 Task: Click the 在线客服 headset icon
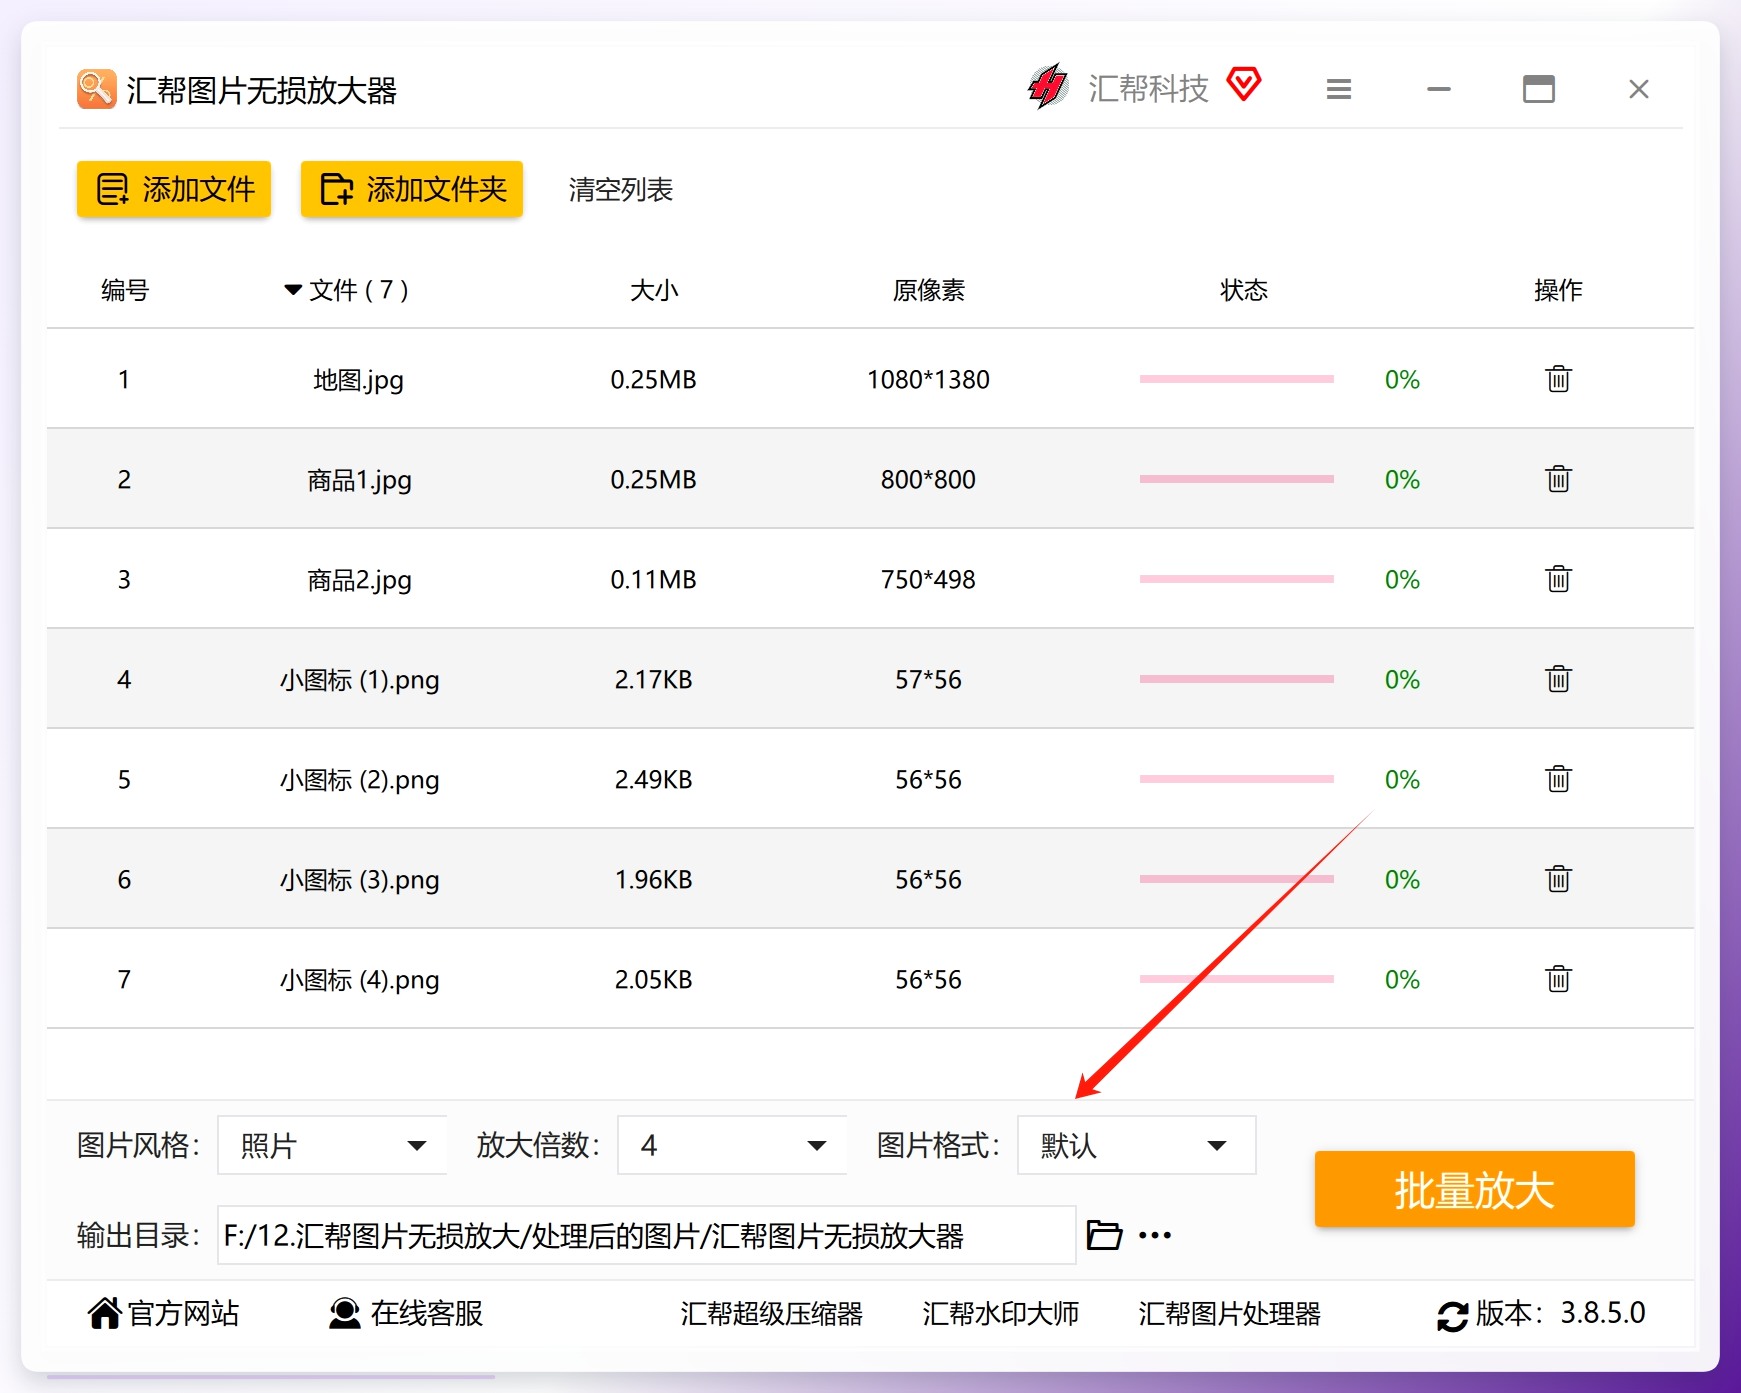[x=345, y=1314]
